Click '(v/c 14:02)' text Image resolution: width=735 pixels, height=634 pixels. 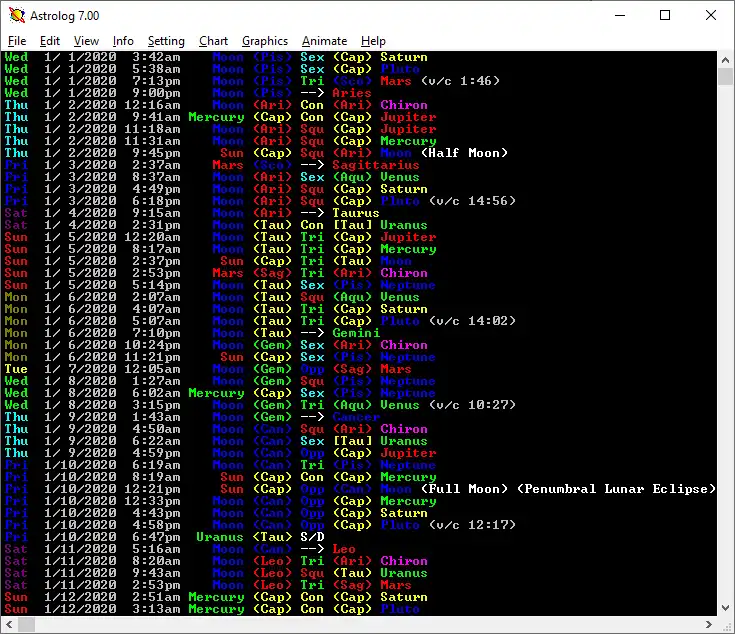point(472,321)
